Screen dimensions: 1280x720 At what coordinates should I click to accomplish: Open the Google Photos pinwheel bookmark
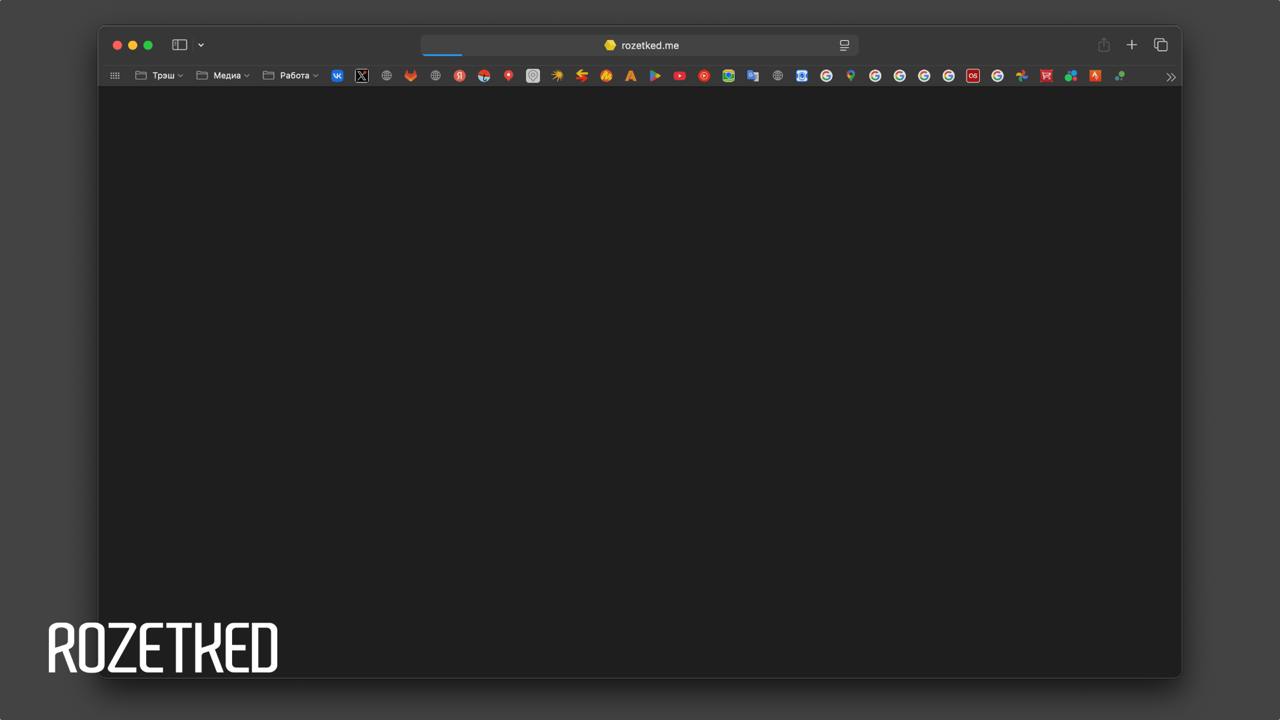tap(1022, 76)
